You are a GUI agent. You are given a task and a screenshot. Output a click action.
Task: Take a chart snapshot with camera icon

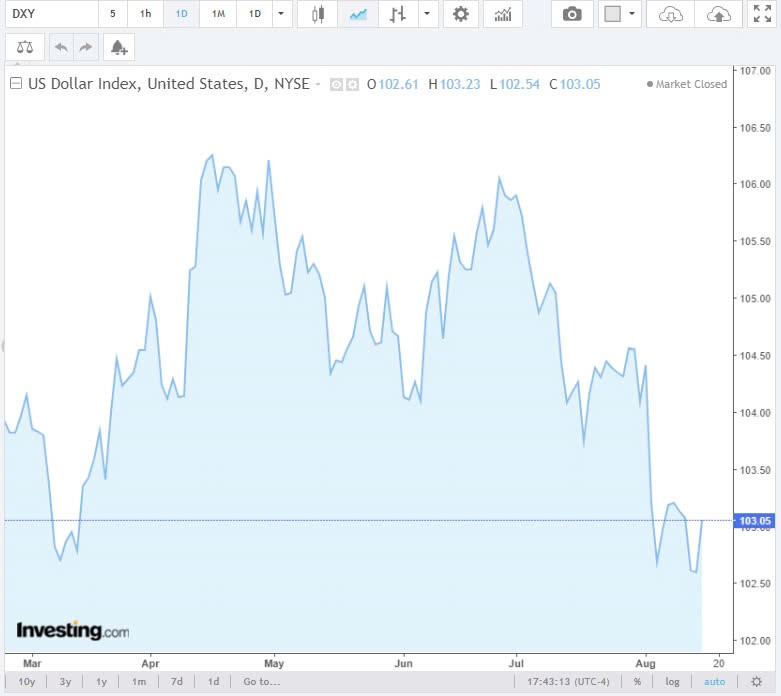[x=572, y=14]
